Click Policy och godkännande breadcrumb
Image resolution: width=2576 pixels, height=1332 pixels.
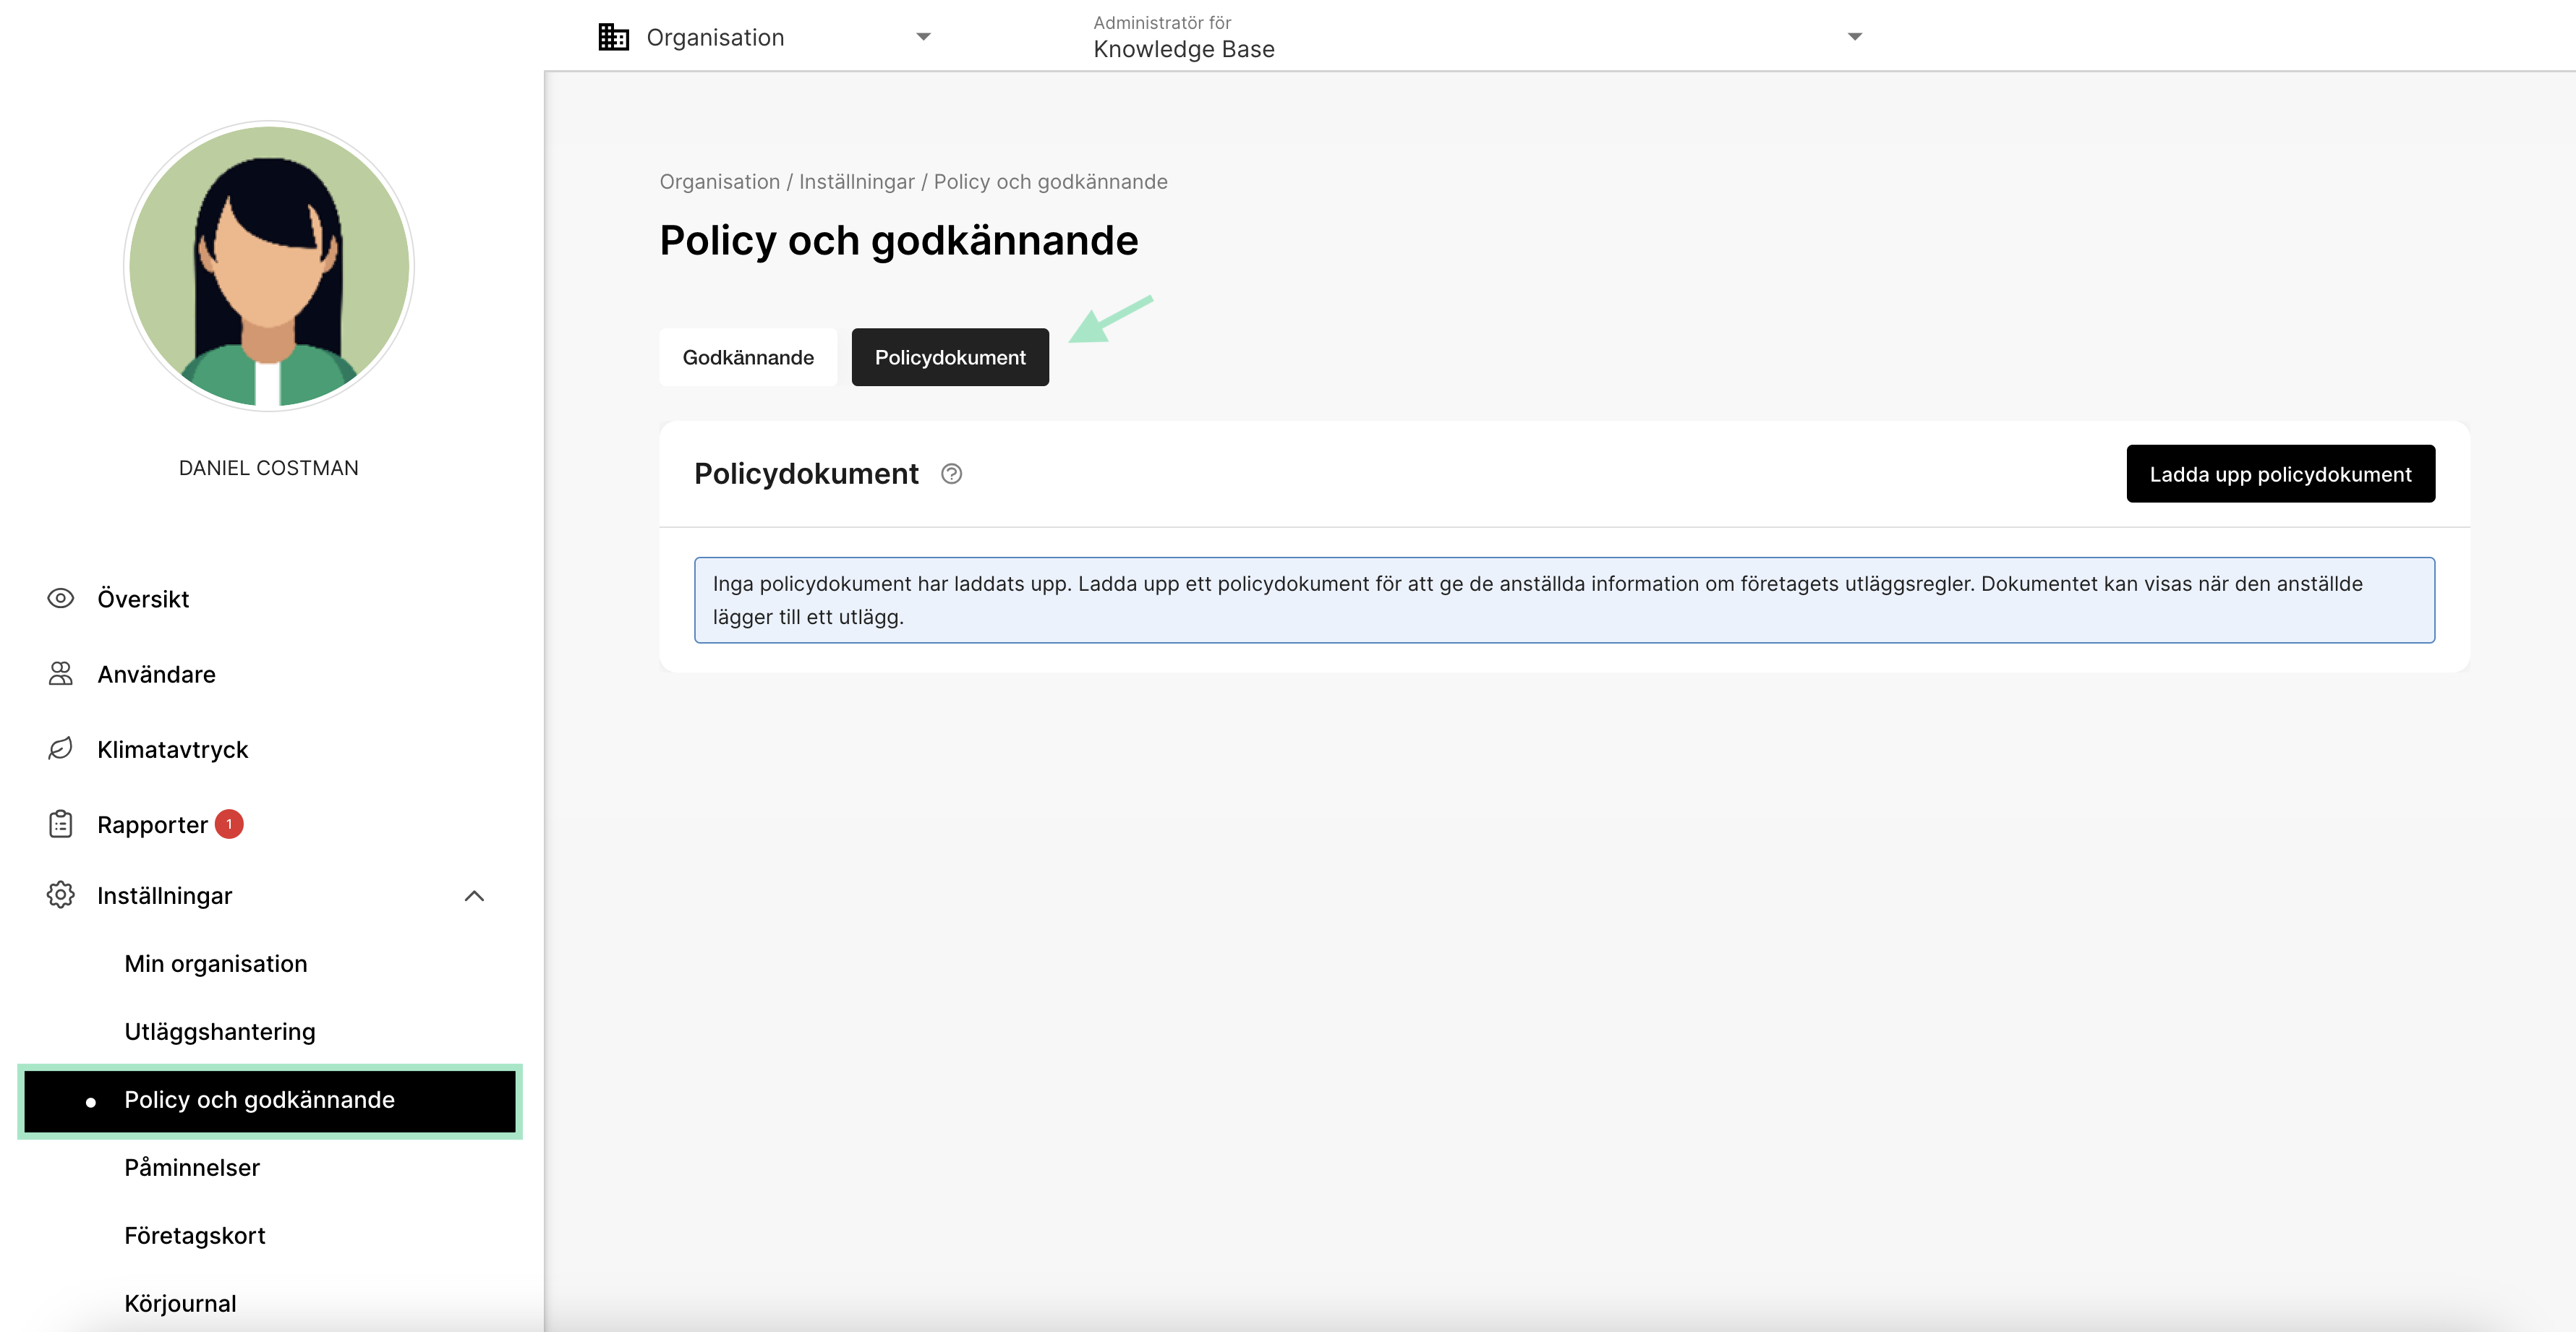1050,182
